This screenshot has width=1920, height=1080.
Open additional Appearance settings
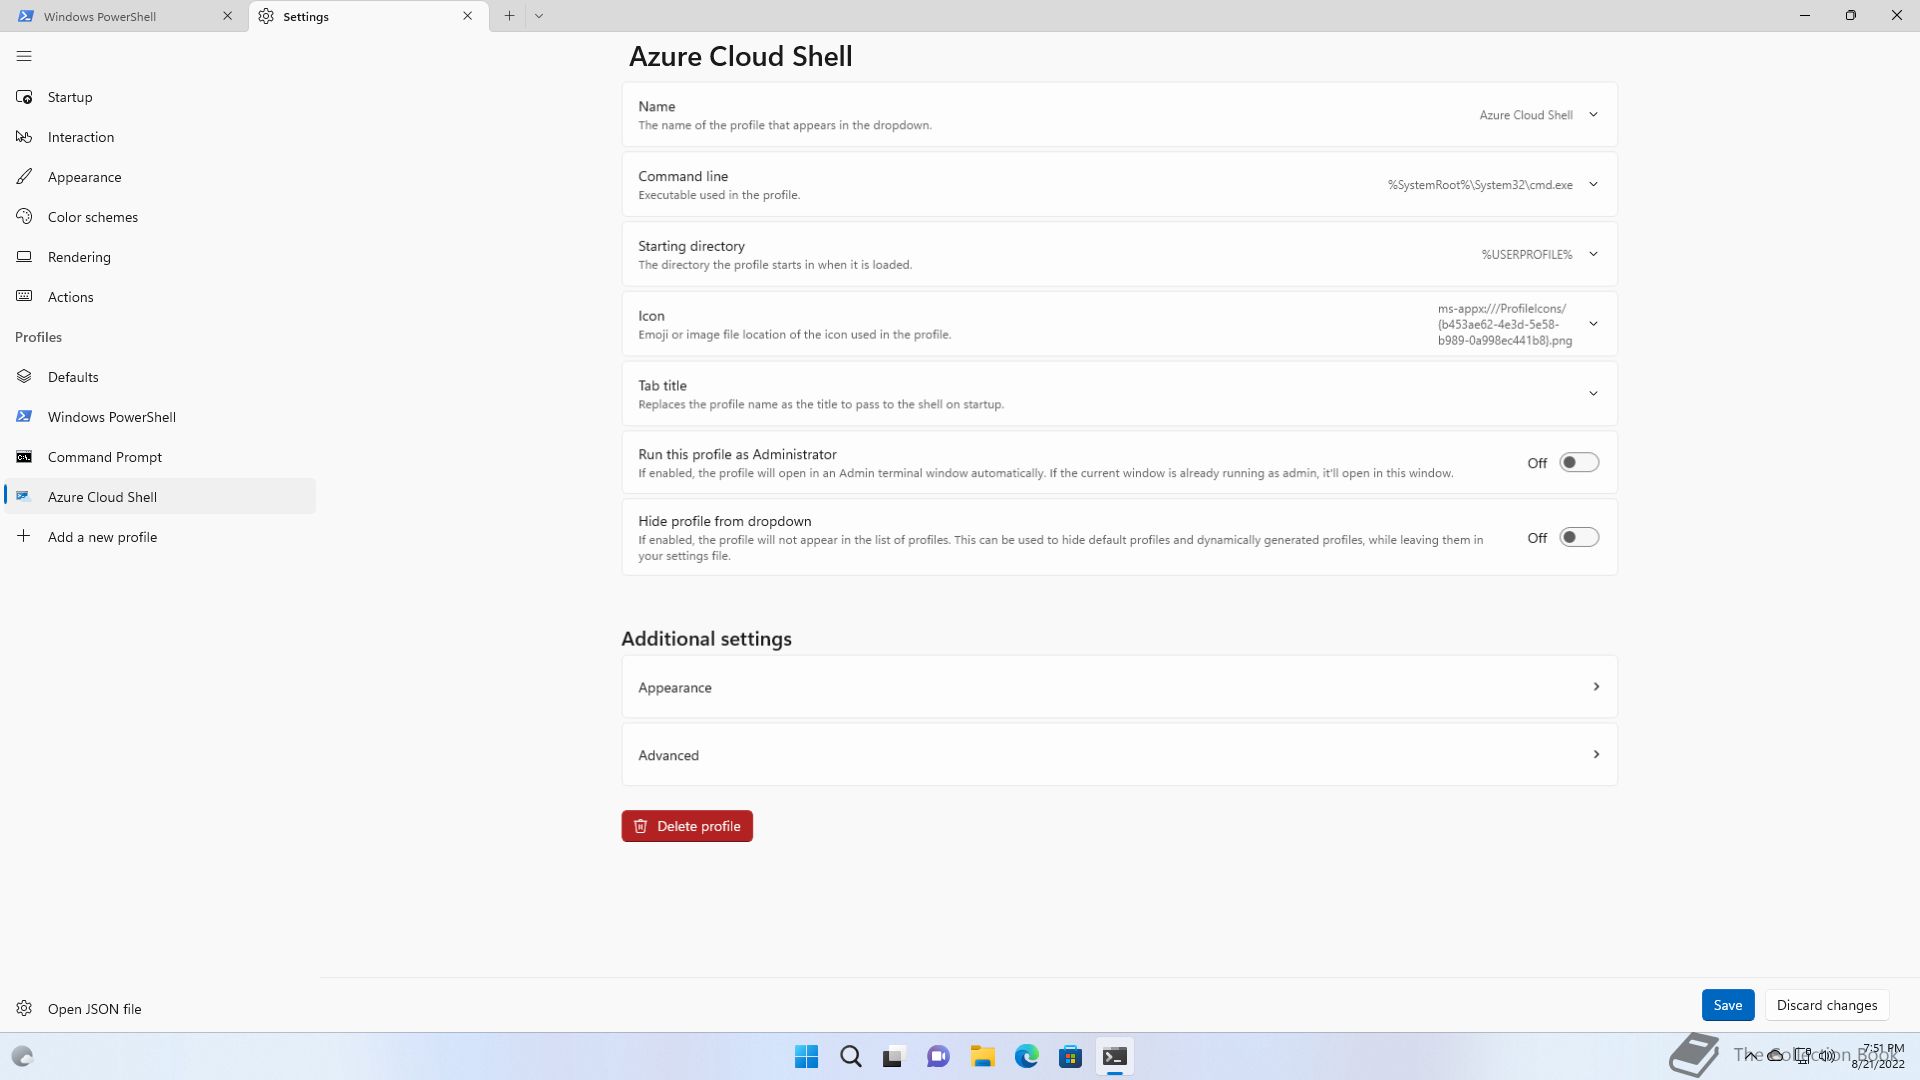point(1119,687)
